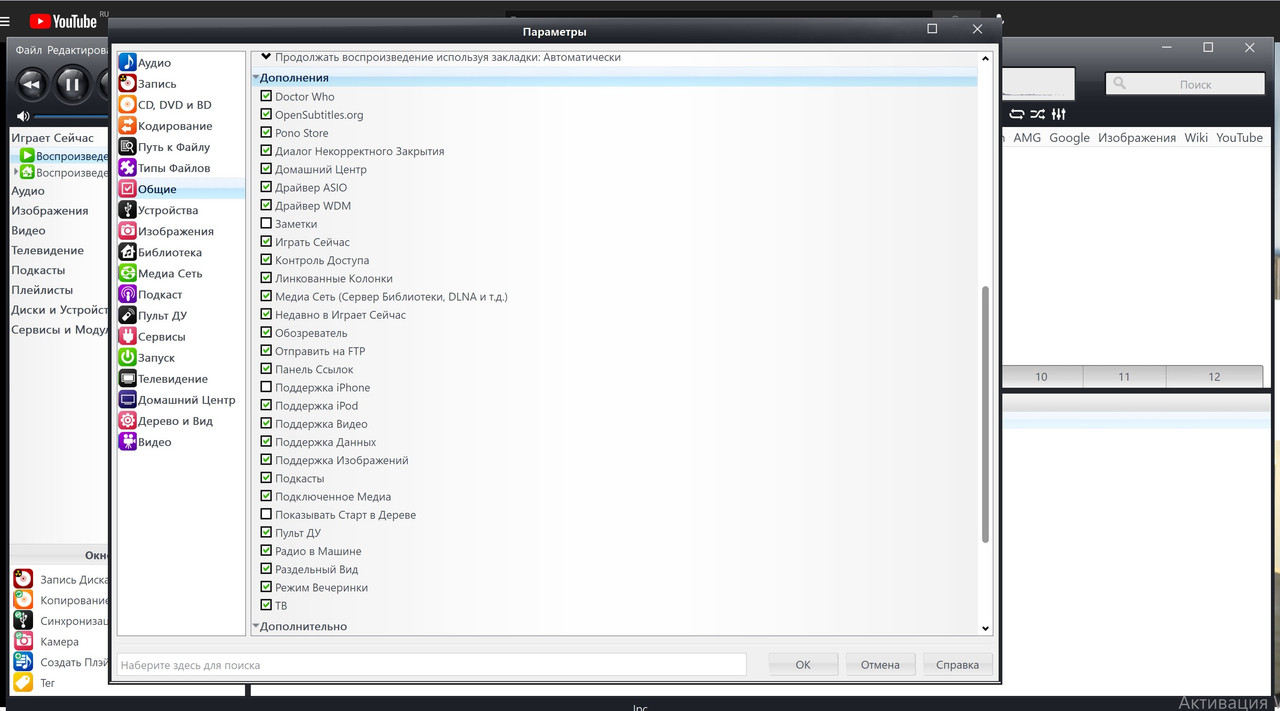The width and height of the screenshot is (1280, 711).
Task: Open the YouTube link tab
Action: [1239, 138]
